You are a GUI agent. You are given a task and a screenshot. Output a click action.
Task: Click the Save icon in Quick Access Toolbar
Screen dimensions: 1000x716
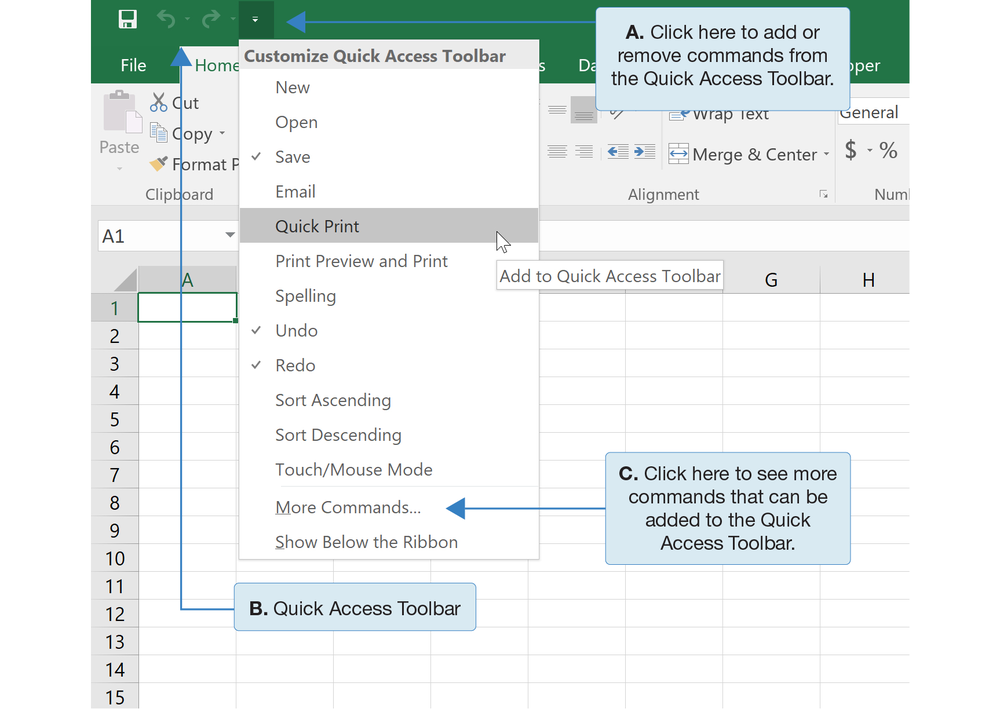127,19
